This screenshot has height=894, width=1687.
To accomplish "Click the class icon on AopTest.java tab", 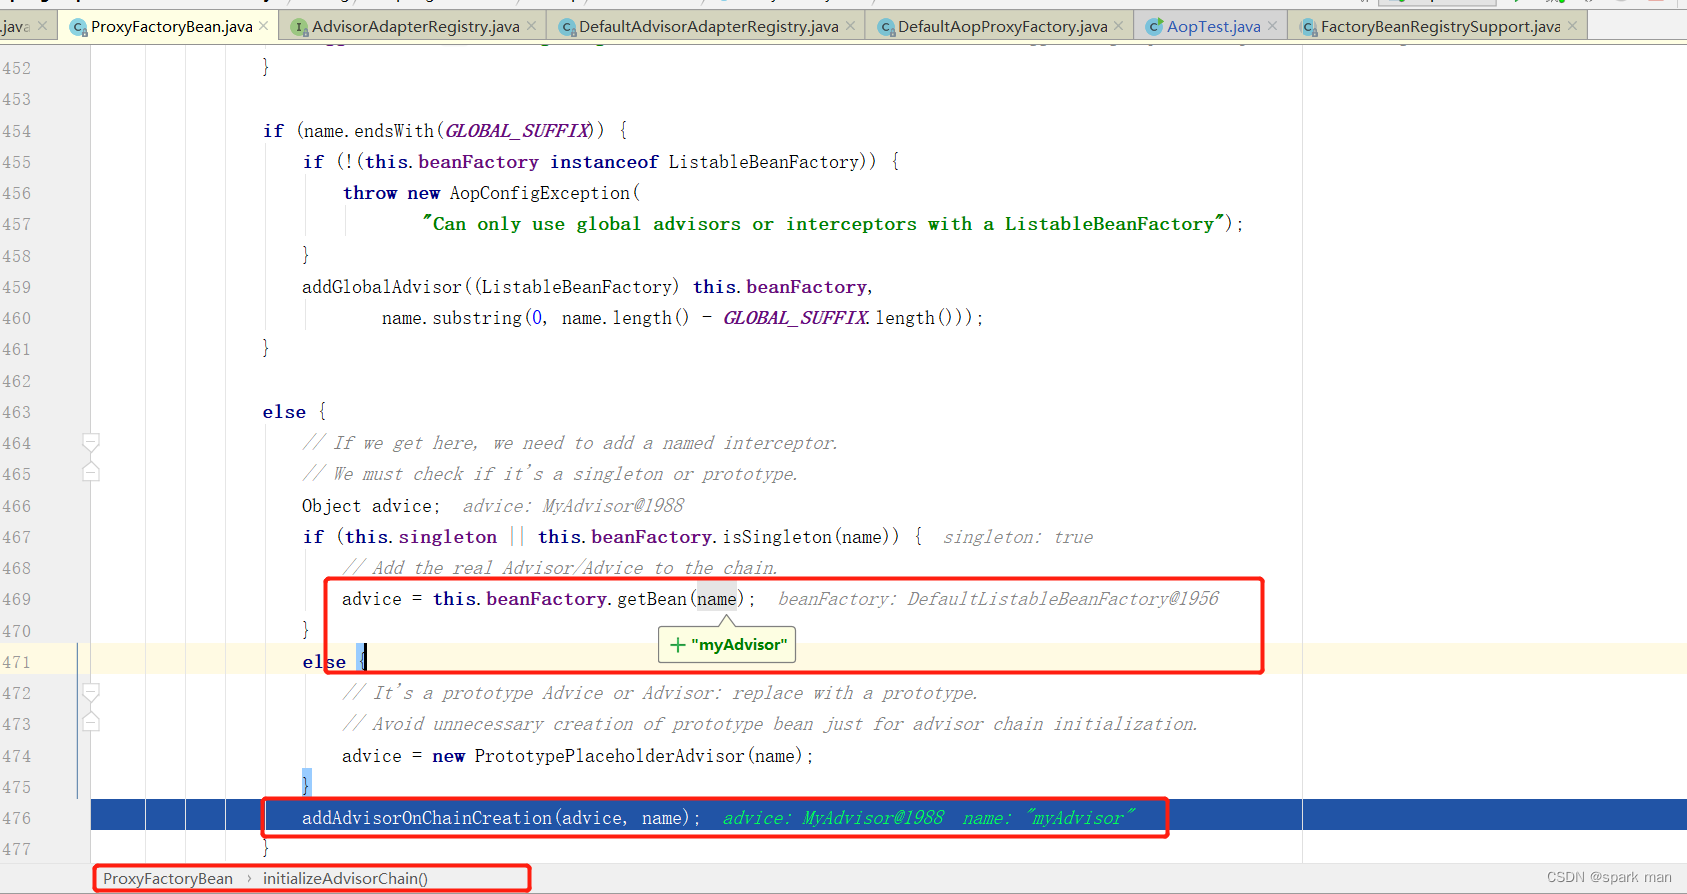I will tap(1154, 27).
